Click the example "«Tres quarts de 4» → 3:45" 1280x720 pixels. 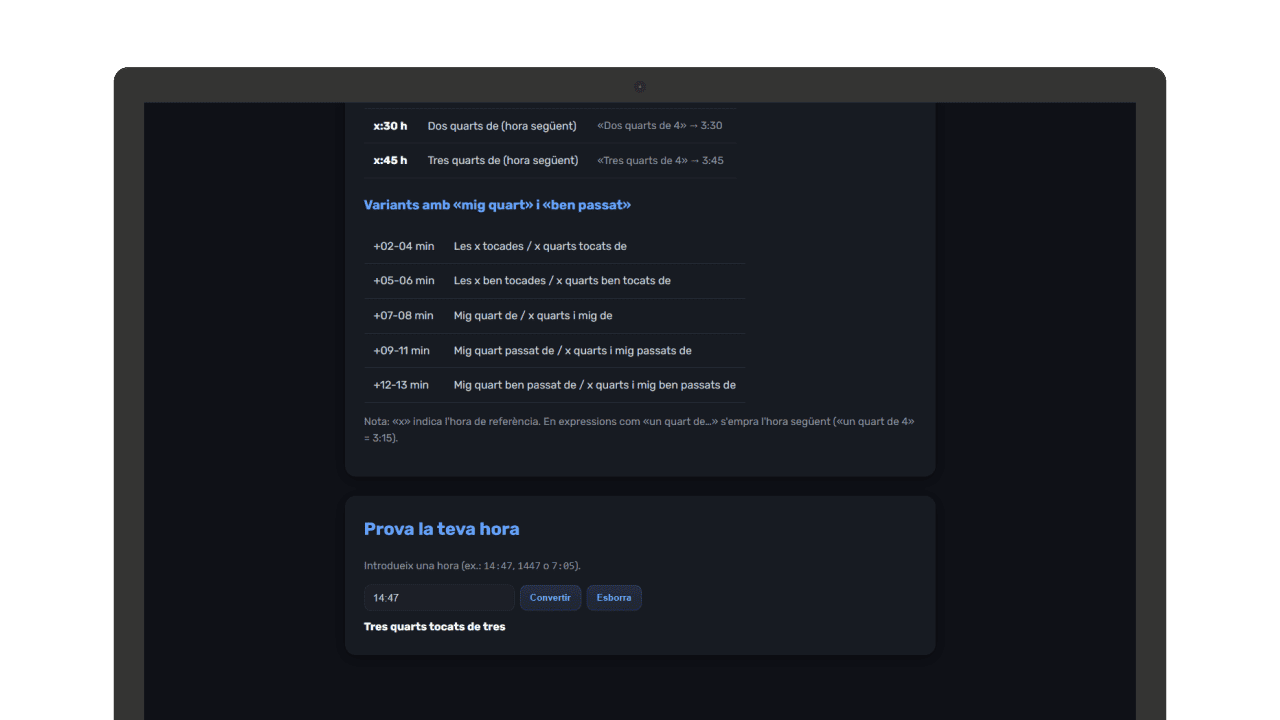click(660, 160)
